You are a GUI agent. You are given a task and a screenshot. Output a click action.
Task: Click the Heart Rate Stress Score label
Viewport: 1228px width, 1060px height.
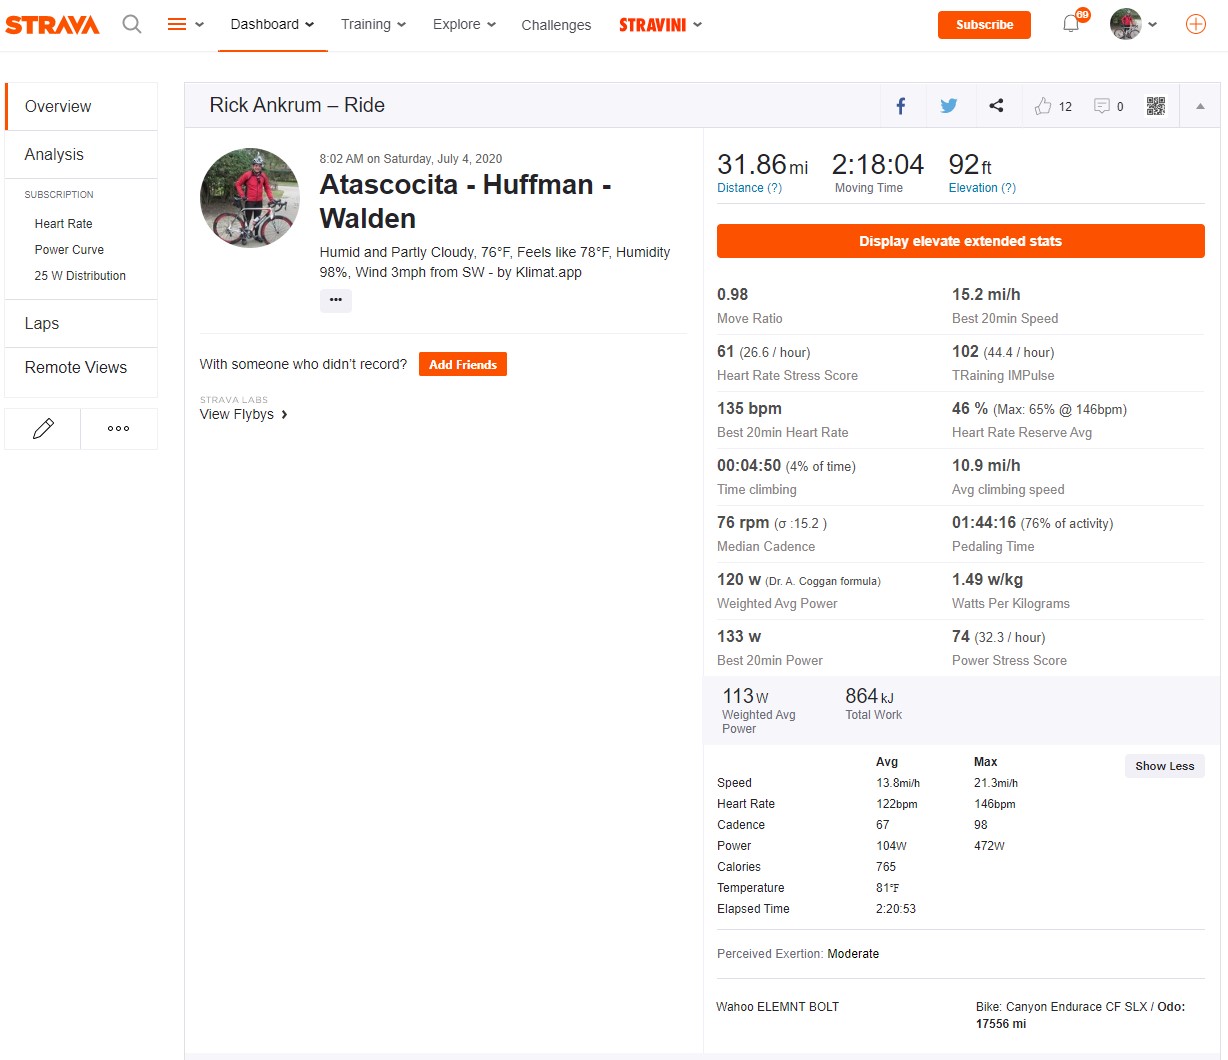click(787, 376)
